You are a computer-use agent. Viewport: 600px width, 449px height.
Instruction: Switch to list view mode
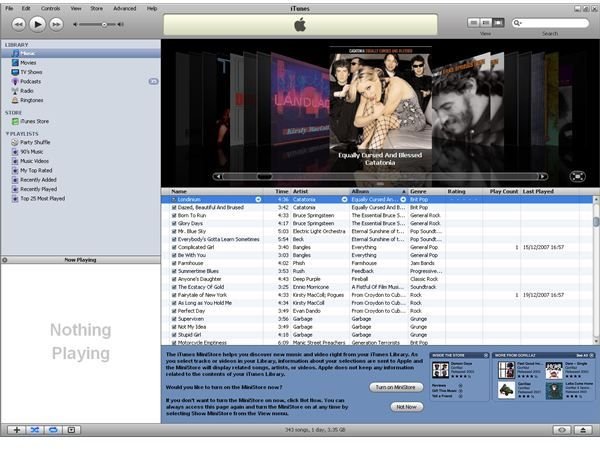point(473,23)
